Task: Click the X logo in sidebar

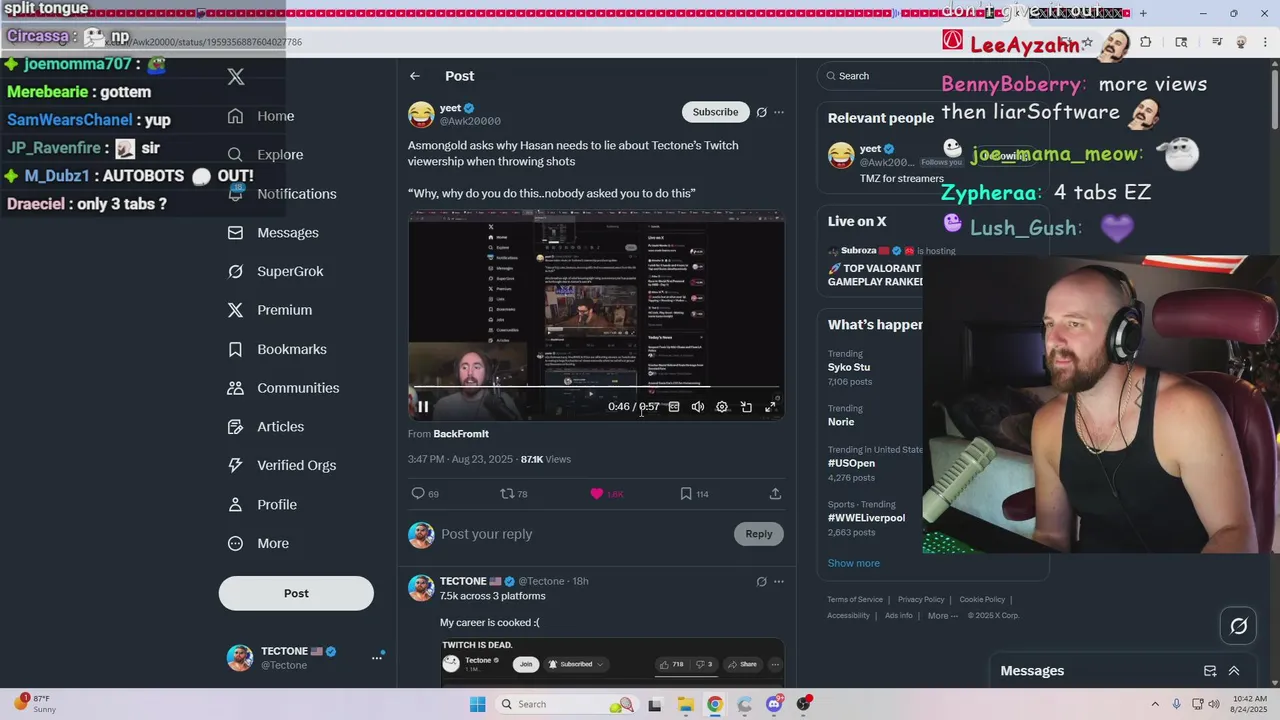Action: (x=236, y=76)
